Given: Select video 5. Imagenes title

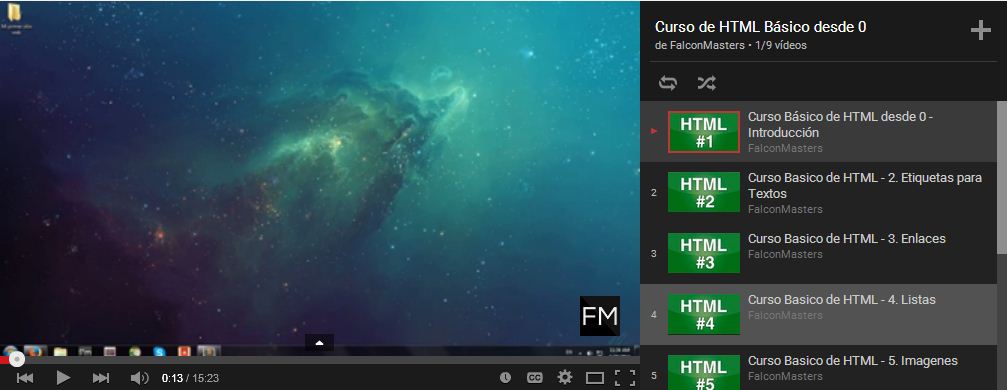Looking at the screenshot, I should 852,360.
